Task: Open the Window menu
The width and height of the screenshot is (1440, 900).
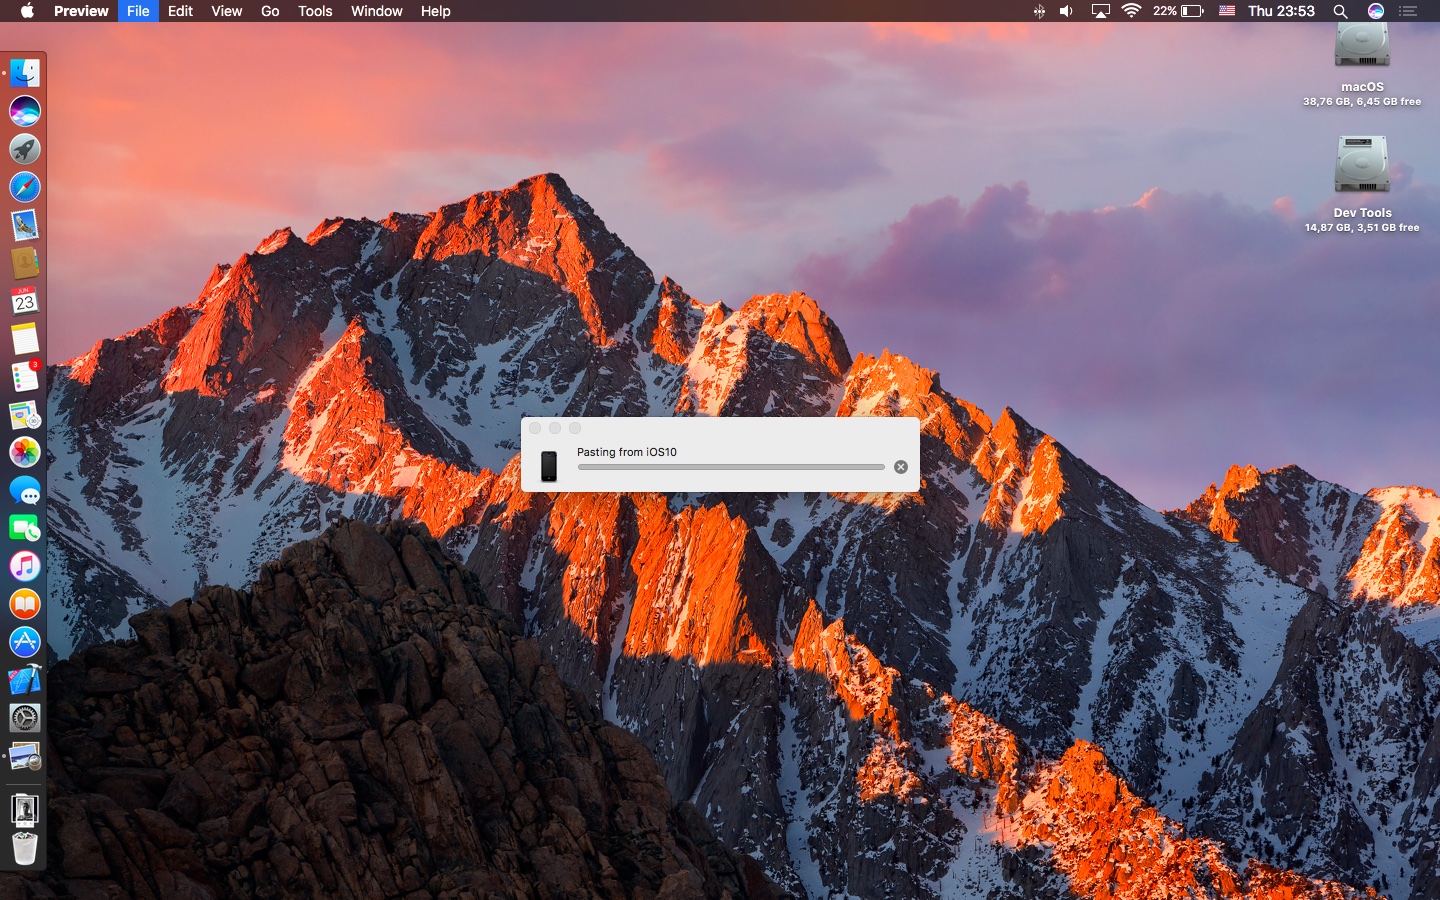Action: tap(377, 11)
